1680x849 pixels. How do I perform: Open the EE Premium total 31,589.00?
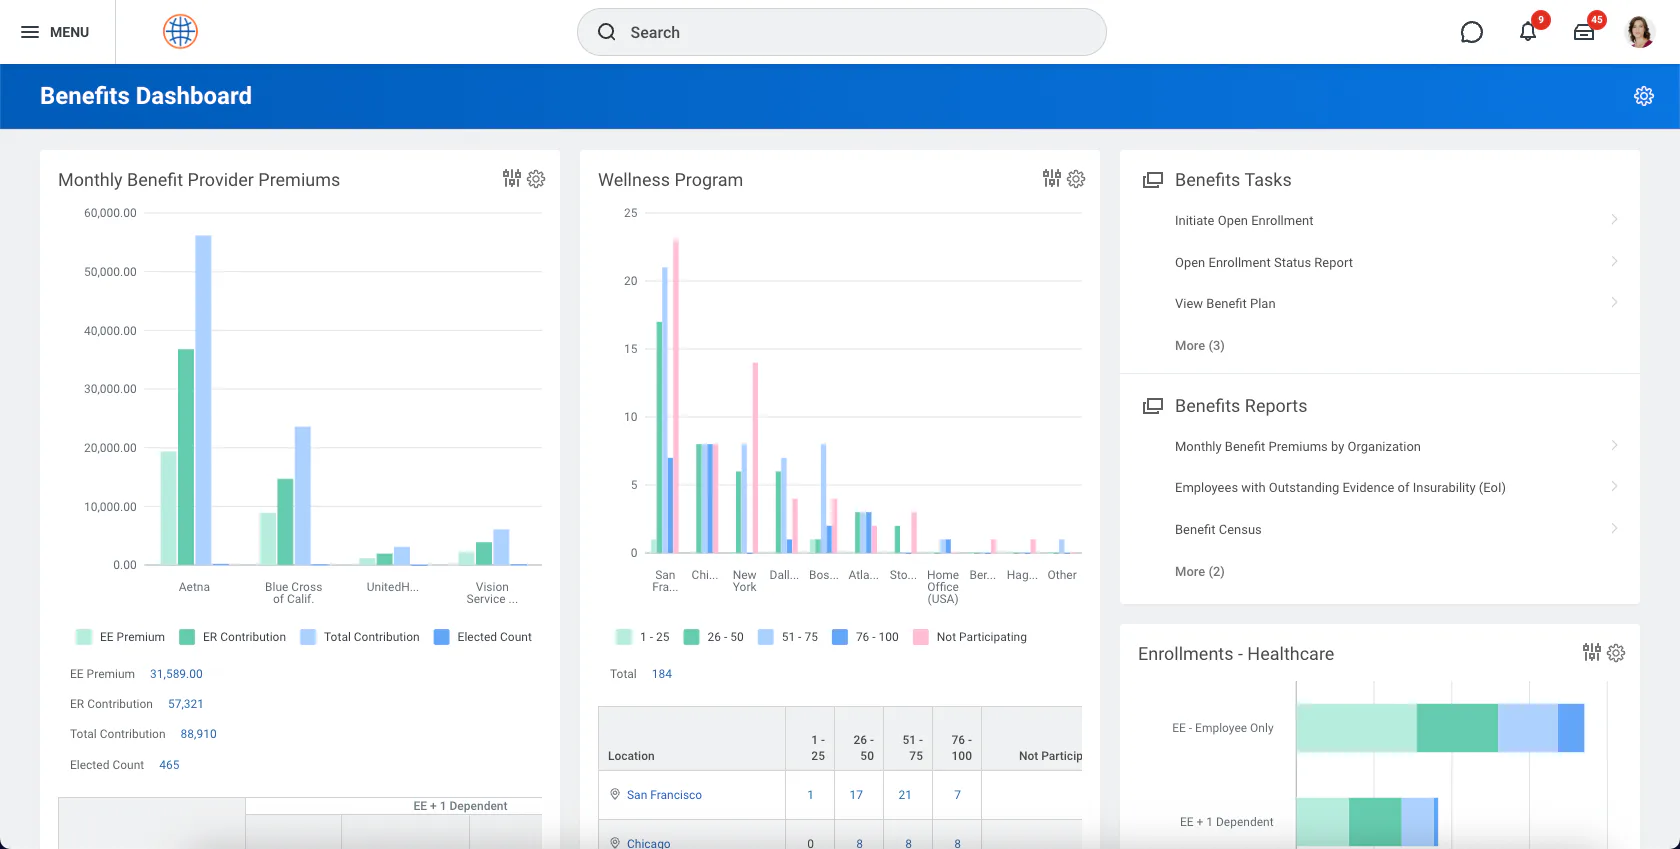click(176, 674)
